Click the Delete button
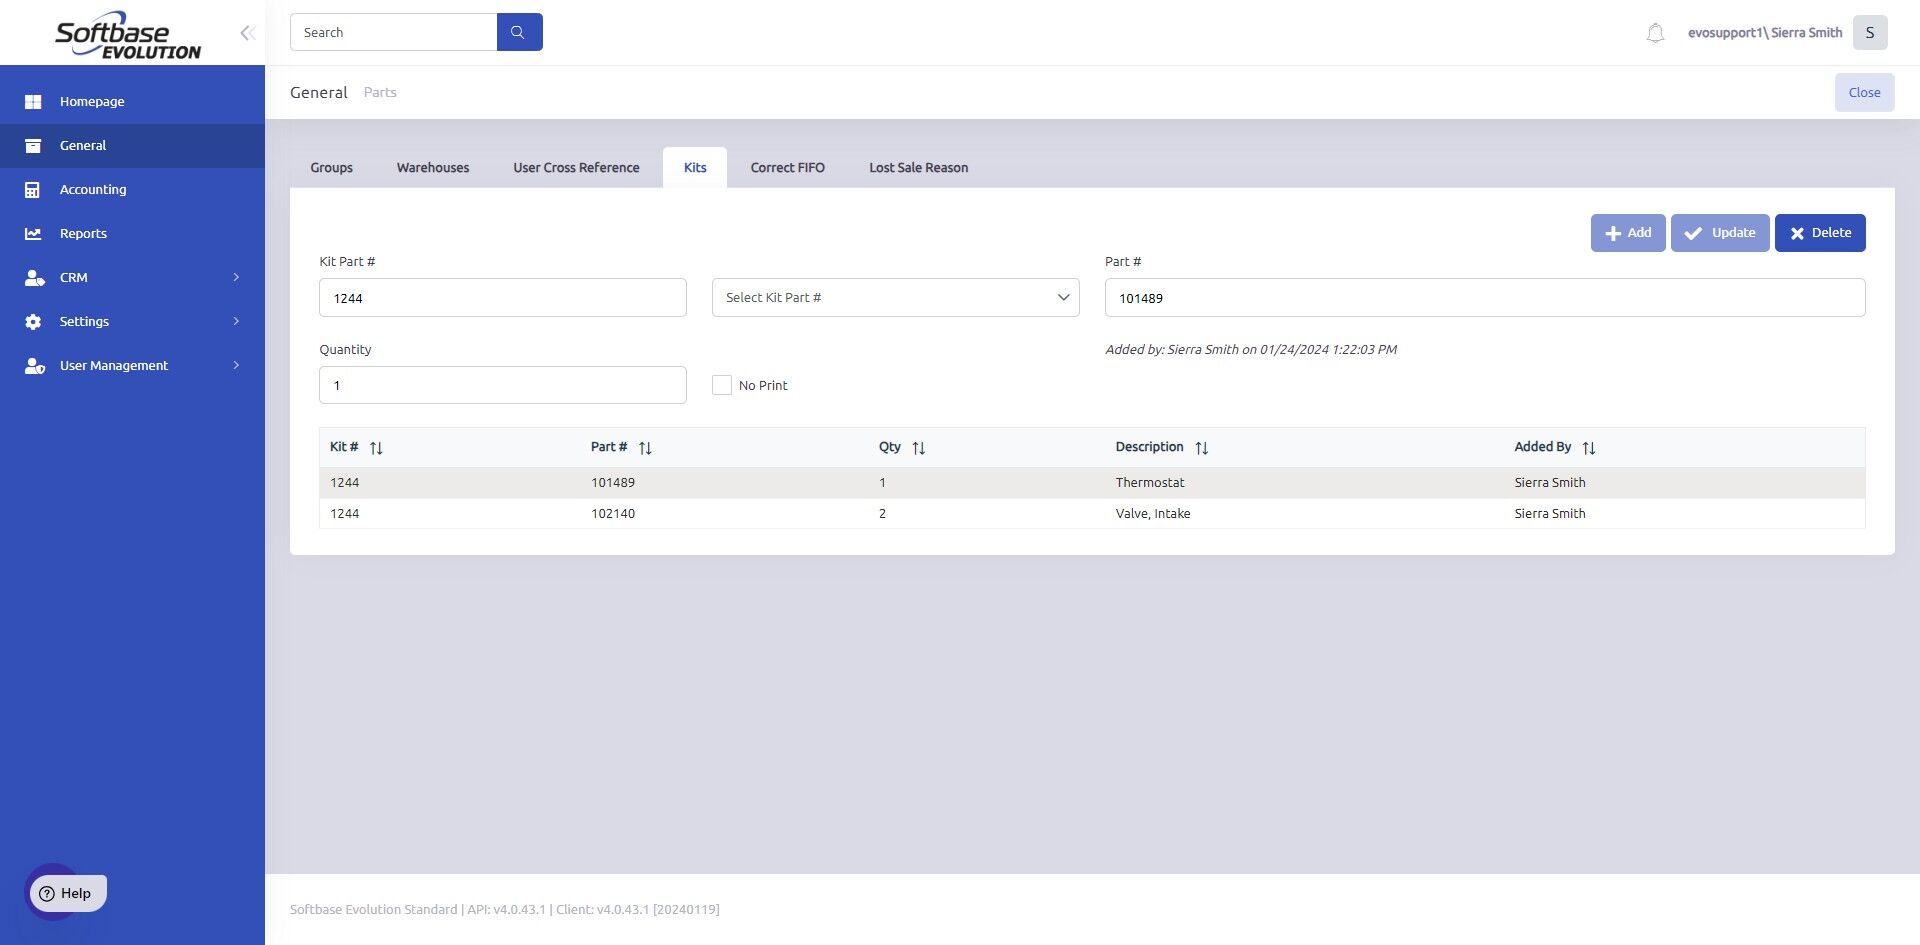The image size is (1920, 945). (x=1820, y=233)
